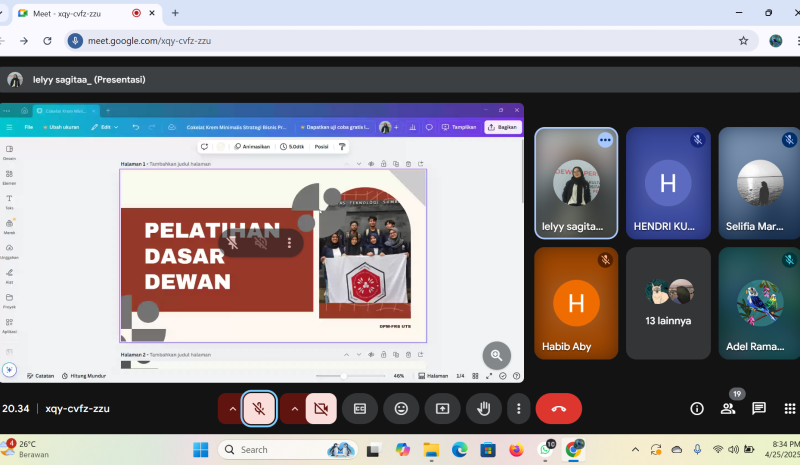This screenshot has height=465, width=800.
Task: Open the activities grid icon
Action: 791,408
